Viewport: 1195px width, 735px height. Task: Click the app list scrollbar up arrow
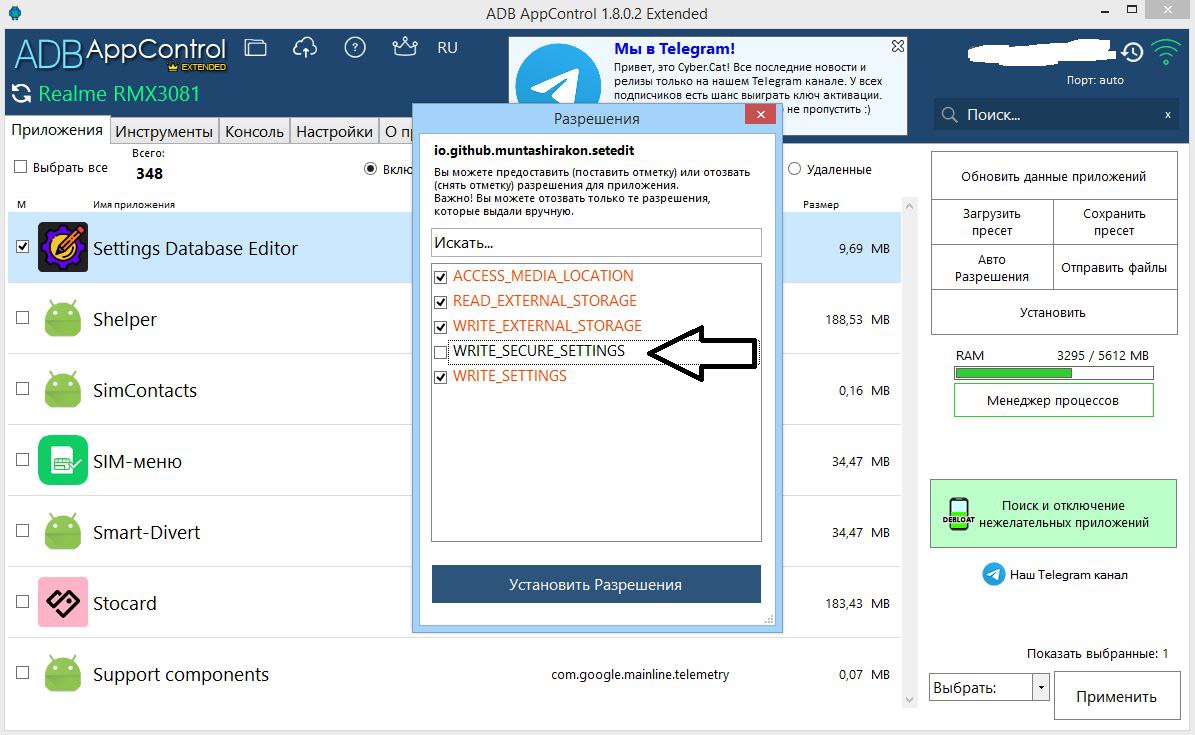coord(908,206)
